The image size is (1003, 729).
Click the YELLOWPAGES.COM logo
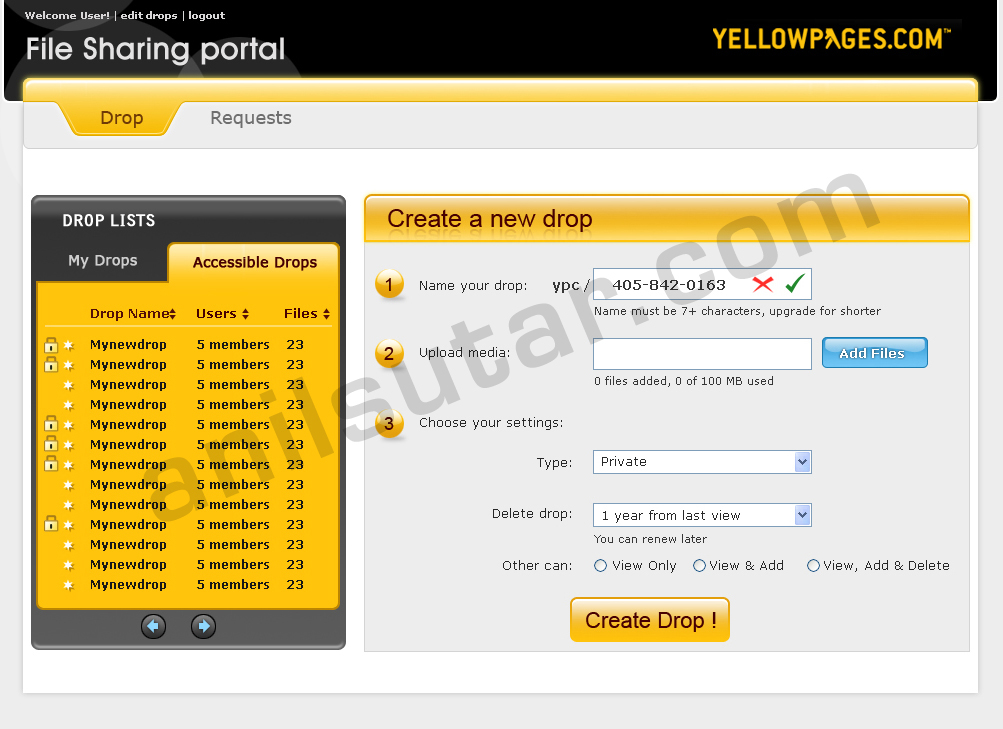coord(831,39)
